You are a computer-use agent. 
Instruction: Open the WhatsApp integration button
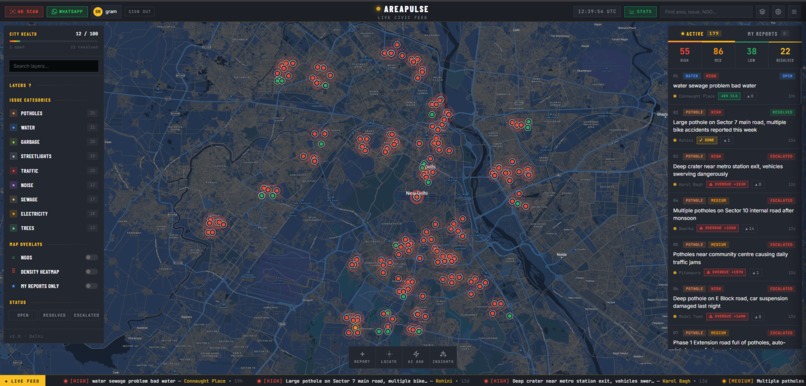pyautogui.click(x=67, y=11)
